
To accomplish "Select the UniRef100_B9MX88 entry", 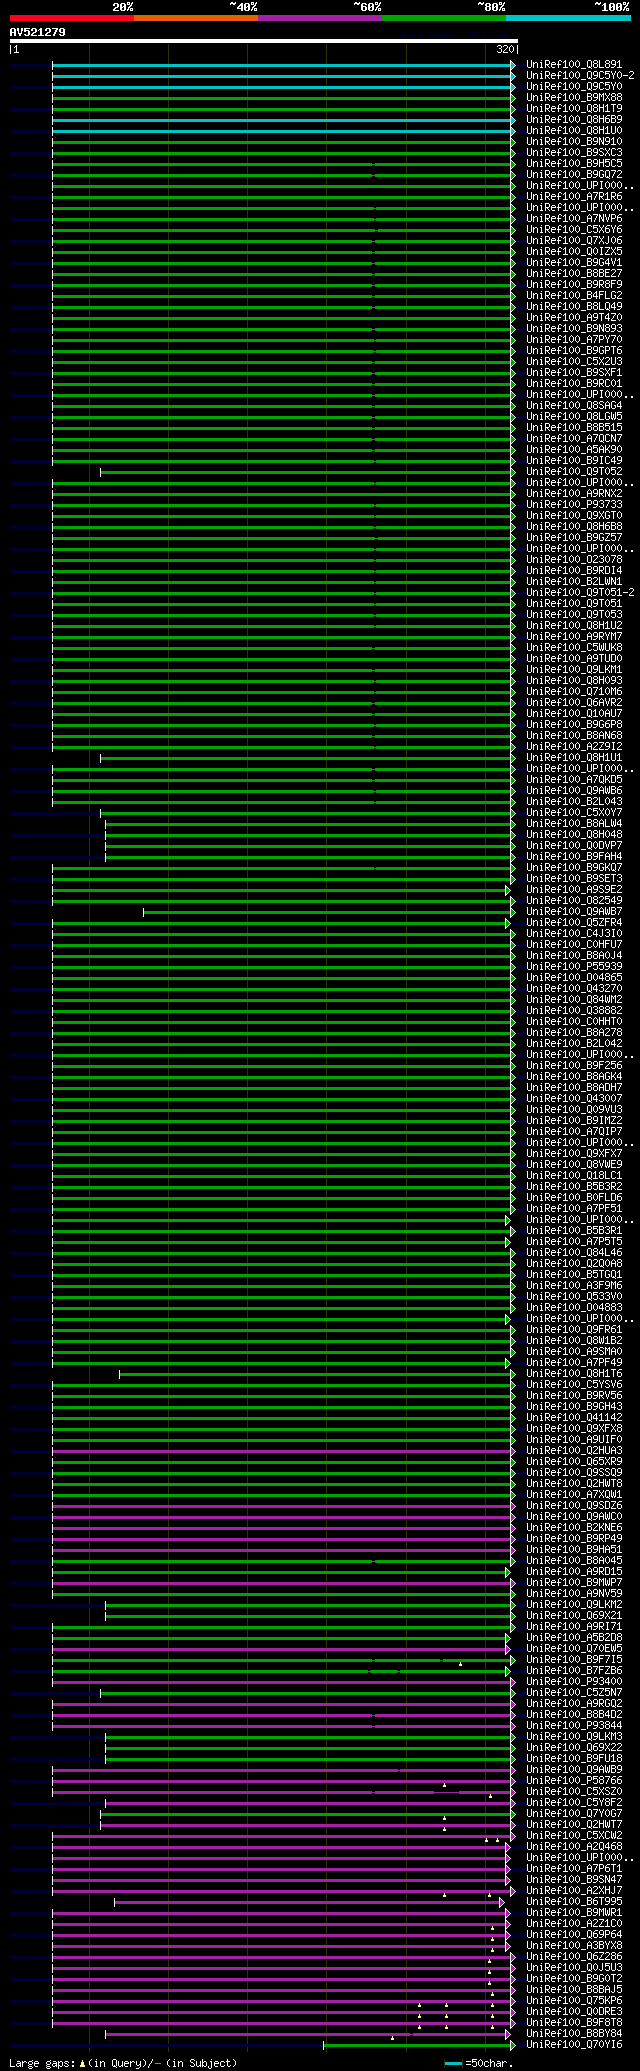I will pyautogui.click(x=574, y=98).
